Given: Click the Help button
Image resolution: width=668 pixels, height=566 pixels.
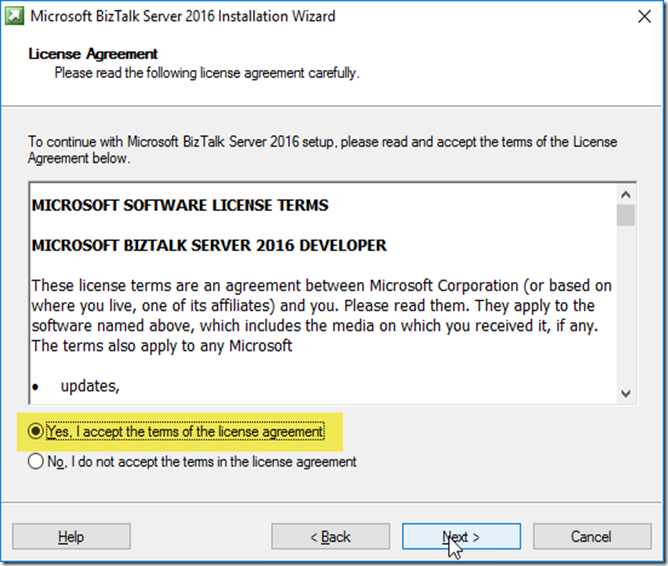Looking at the screenshot, I should (71, 537).
